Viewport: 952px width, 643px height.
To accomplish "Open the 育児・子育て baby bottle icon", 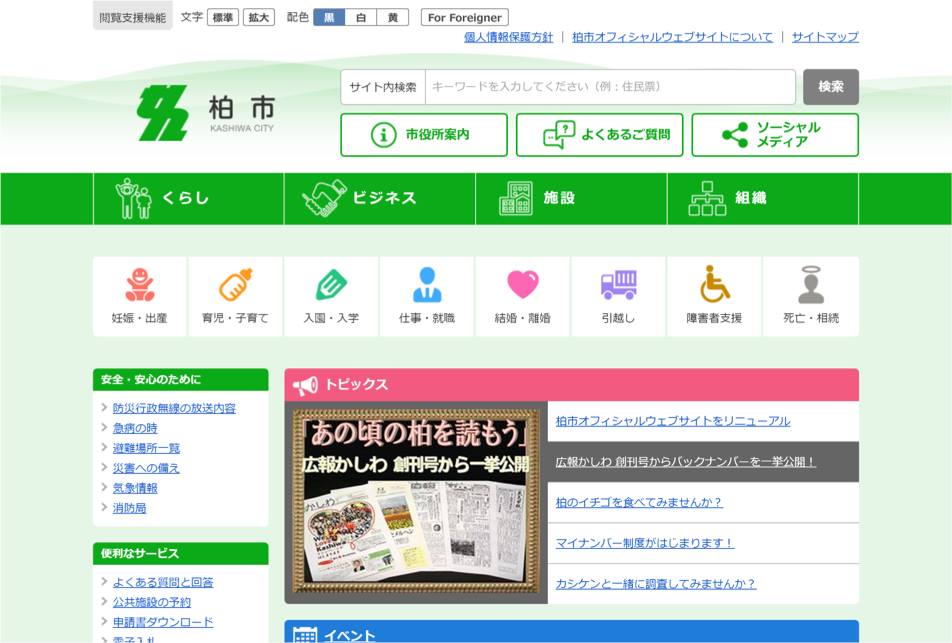I will coord(235,285).
